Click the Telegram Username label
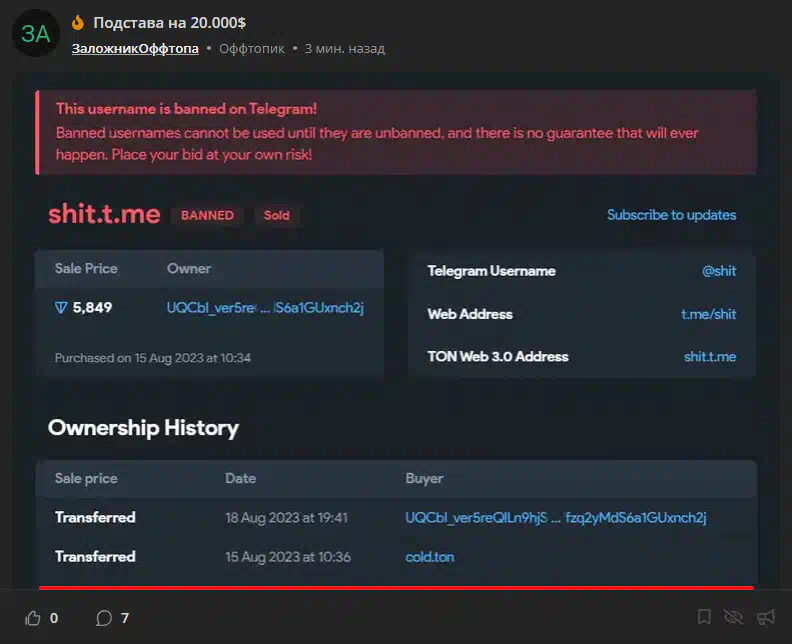Screen dimensions: 792x644 pos(491,271)
